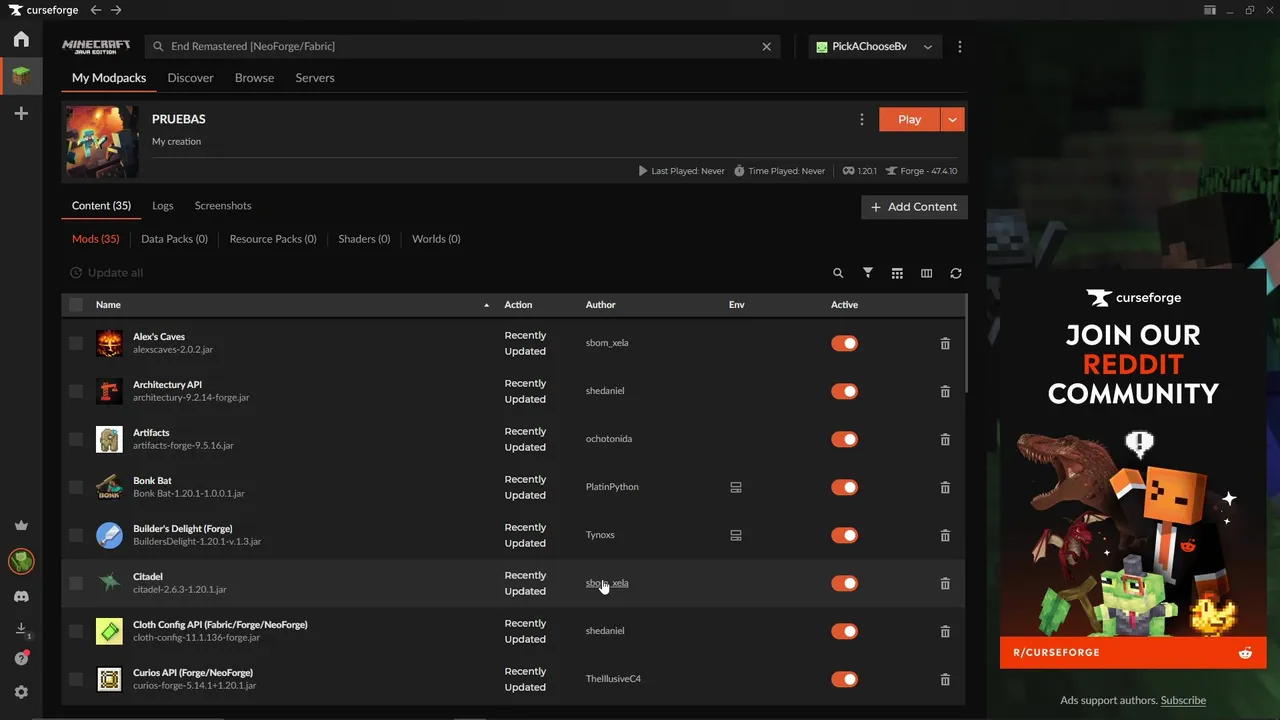Open the user avatar in sidebar
This screenshot has width=1280, height=720.
pos(21,561)
